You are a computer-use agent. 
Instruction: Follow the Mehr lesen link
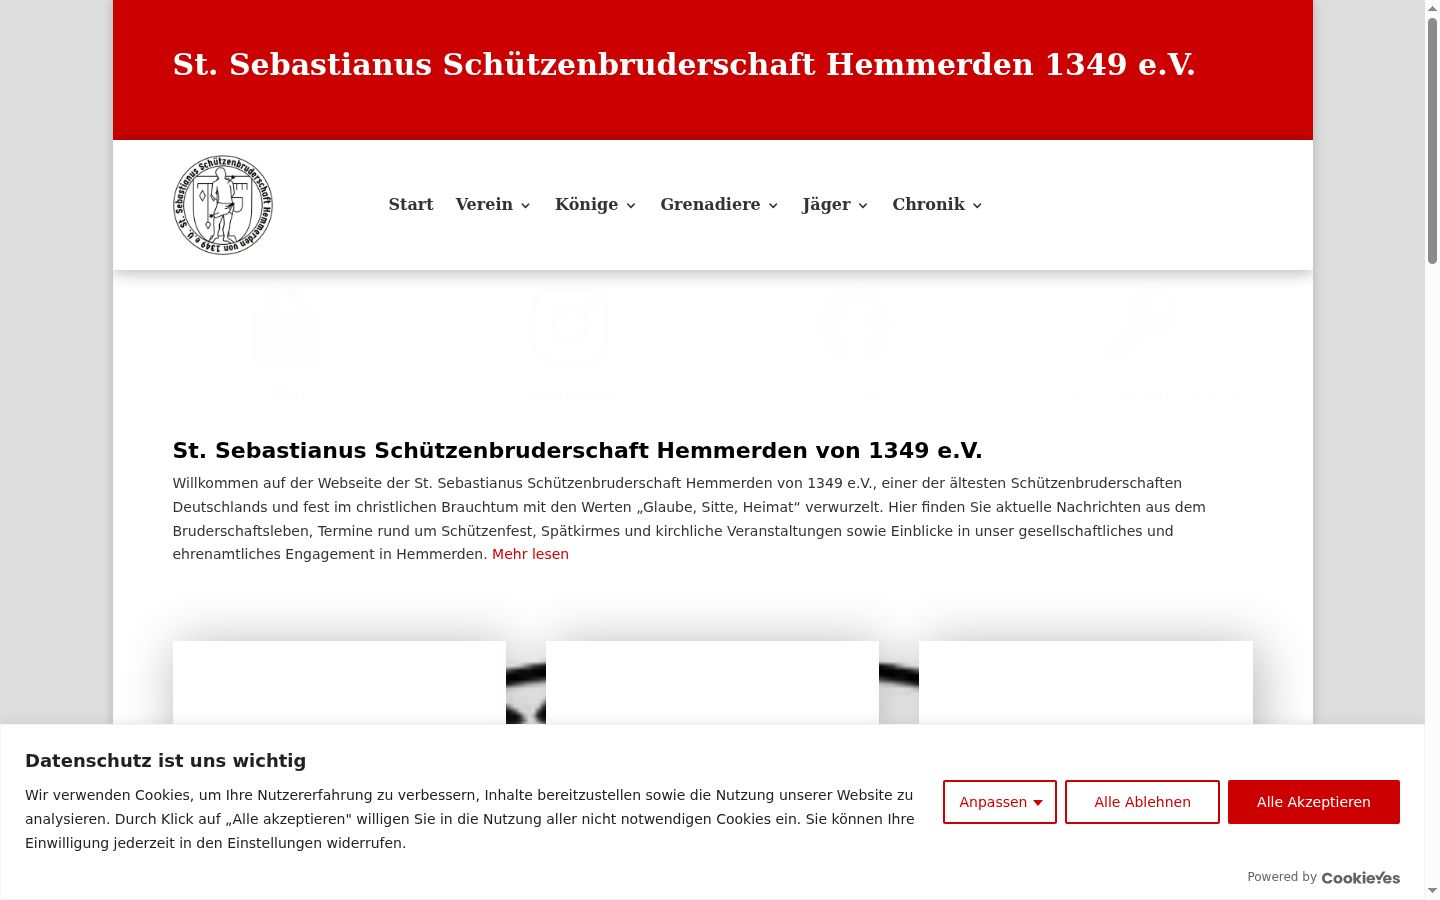[x=530, y=554]
